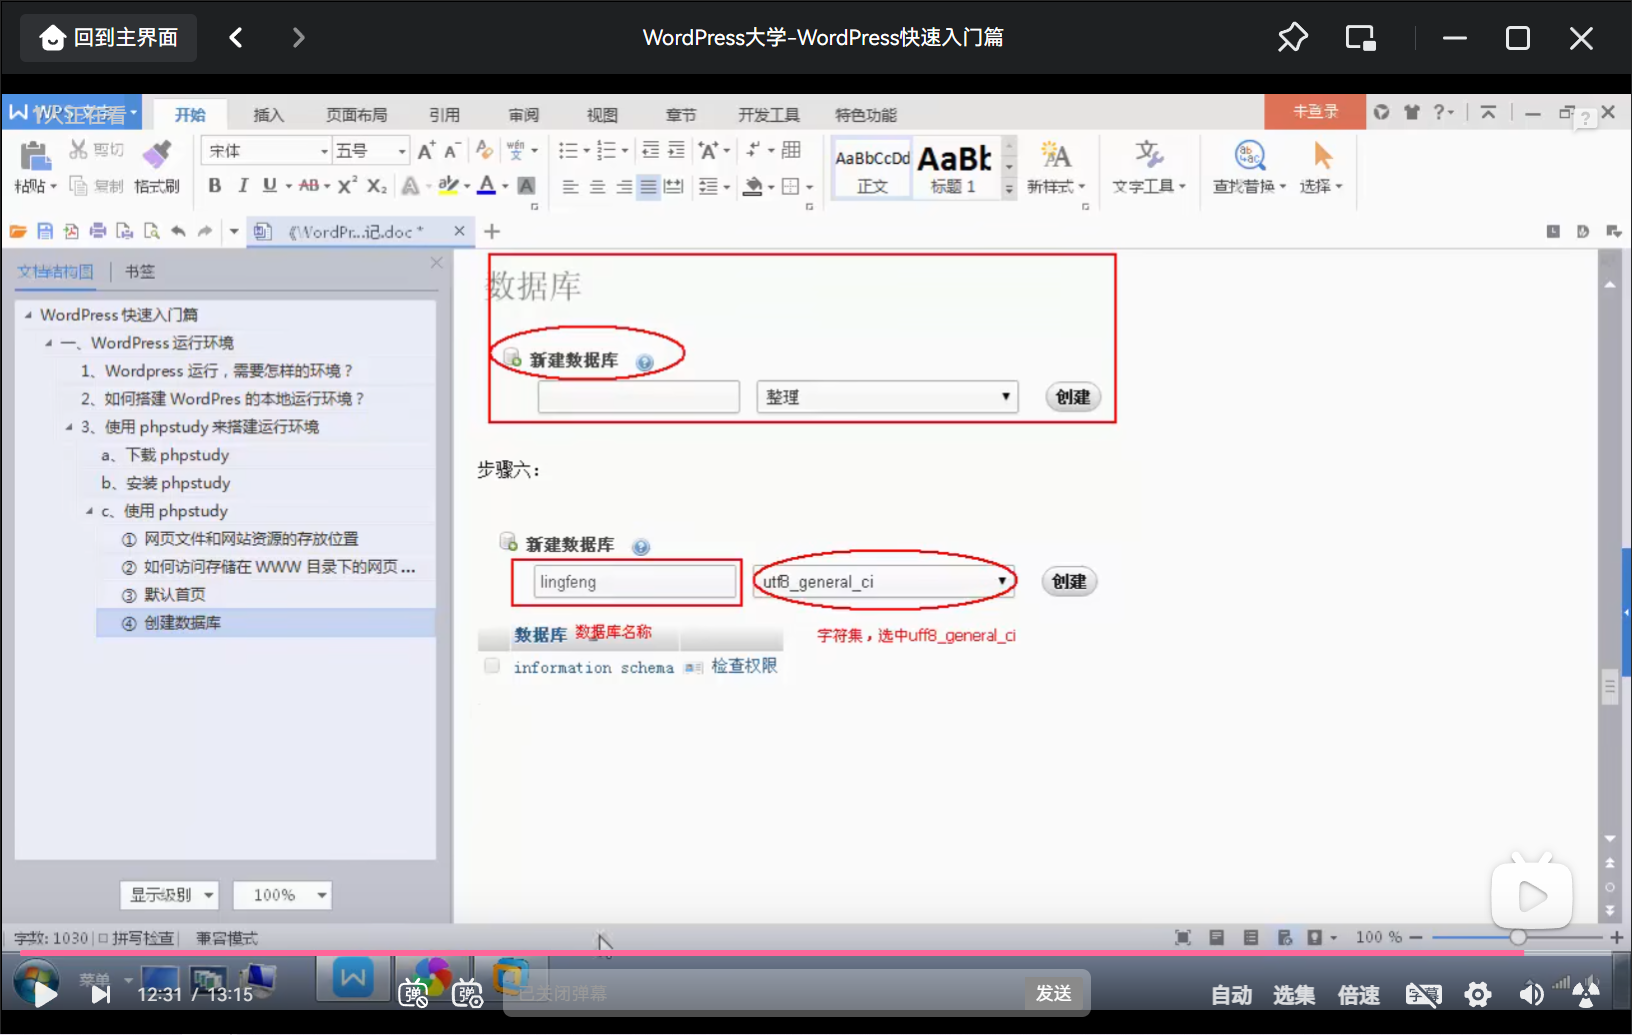The height and width of the screenshot is (1035, 1632).
Task: Click the Print icon in quick toolbar
Action: (98, 232)
